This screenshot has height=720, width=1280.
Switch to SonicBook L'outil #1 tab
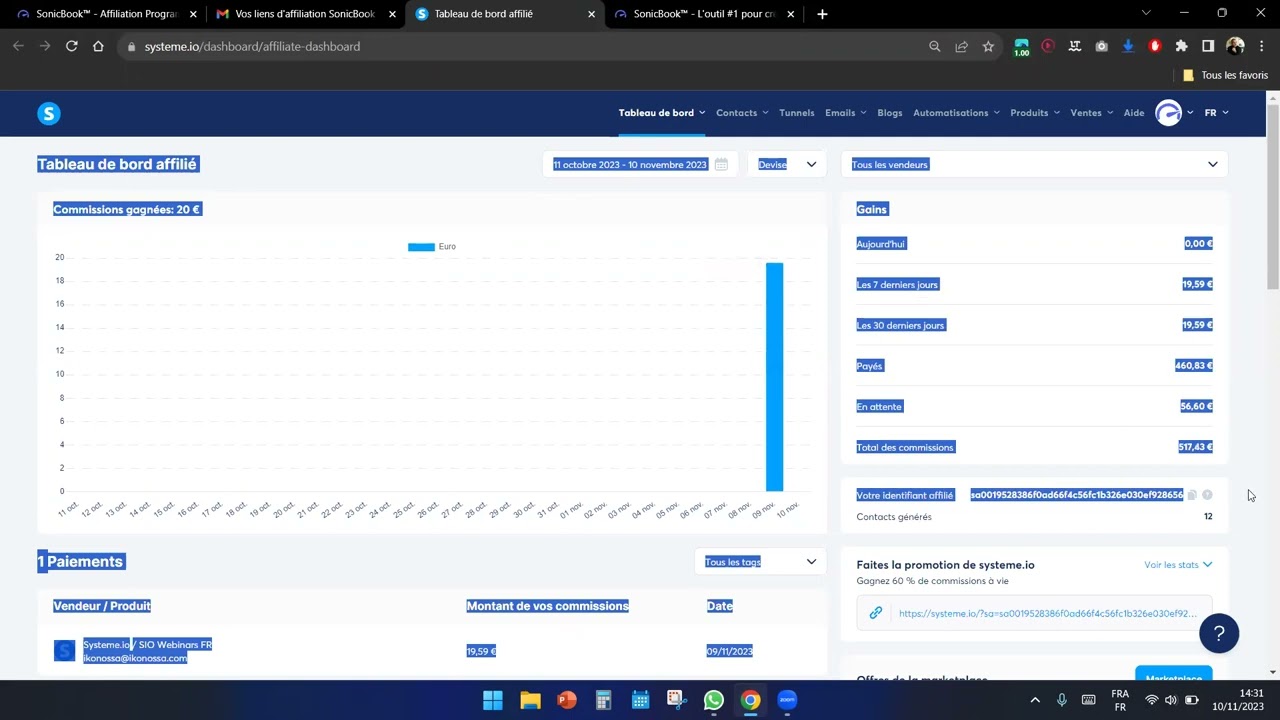[x=704, y=14]
